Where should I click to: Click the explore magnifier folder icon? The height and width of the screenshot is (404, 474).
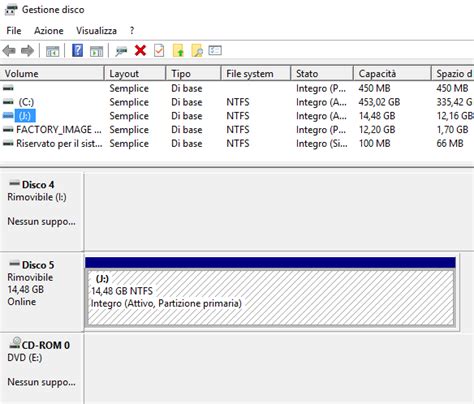coord(197,51)
